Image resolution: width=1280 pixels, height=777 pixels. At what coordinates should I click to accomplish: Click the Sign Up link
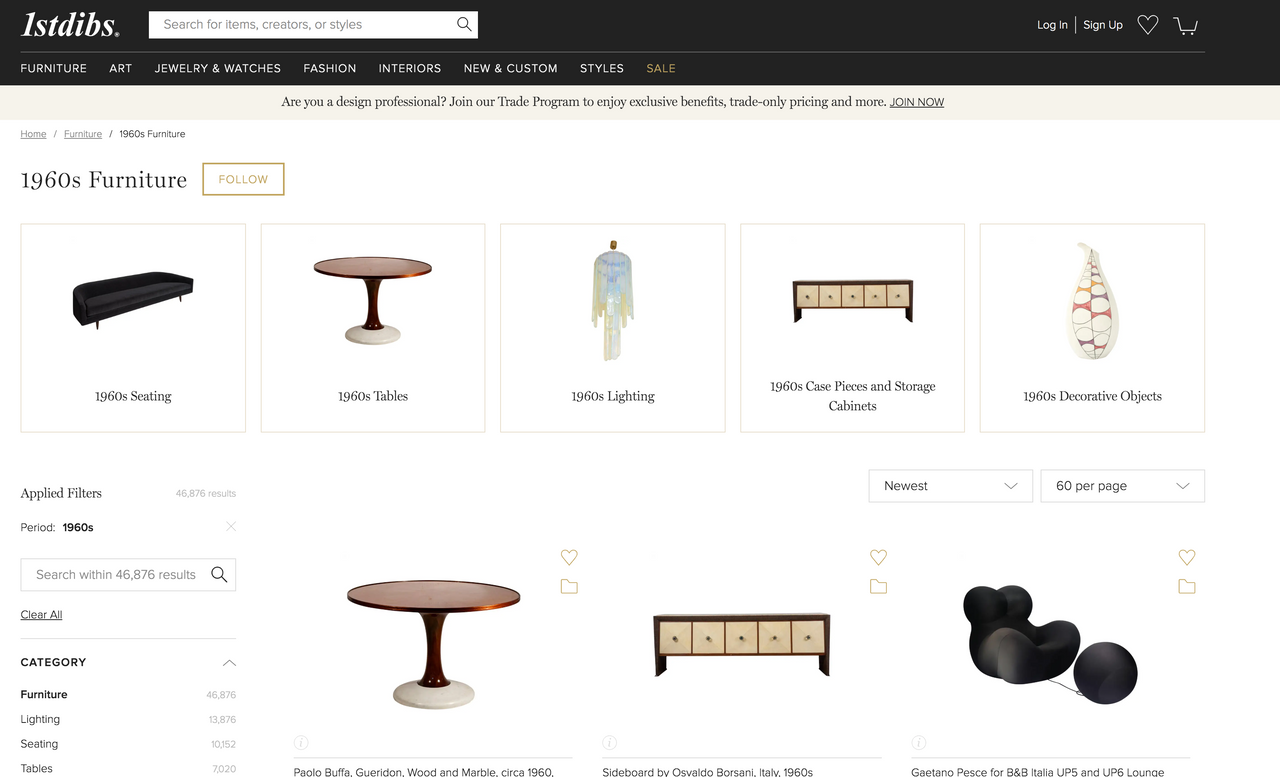click(x=1103, y=25)
